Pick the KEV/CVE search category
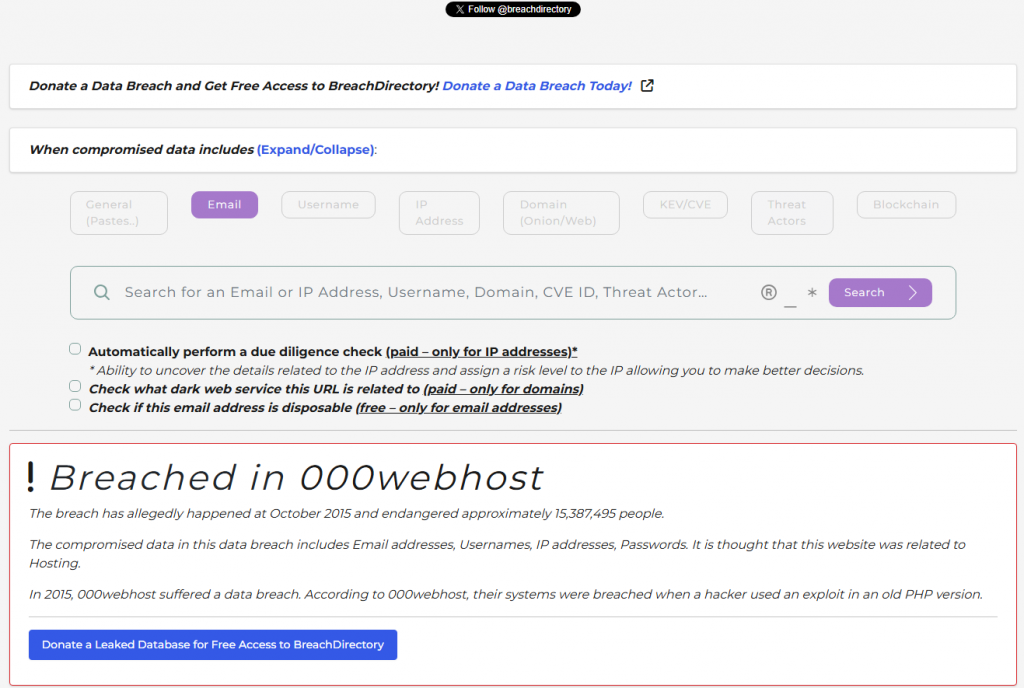 point(685,205)
